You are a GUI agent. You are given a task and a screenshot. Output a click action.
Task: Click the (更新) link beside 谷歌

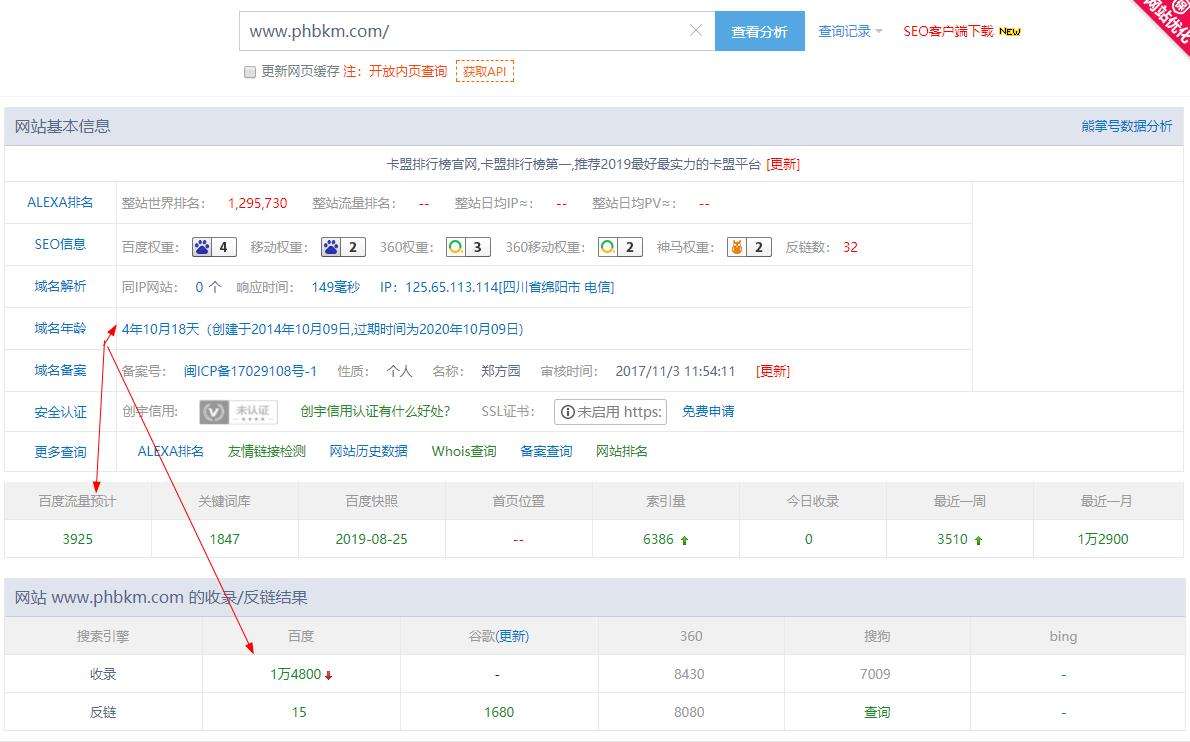click(513, 637)
